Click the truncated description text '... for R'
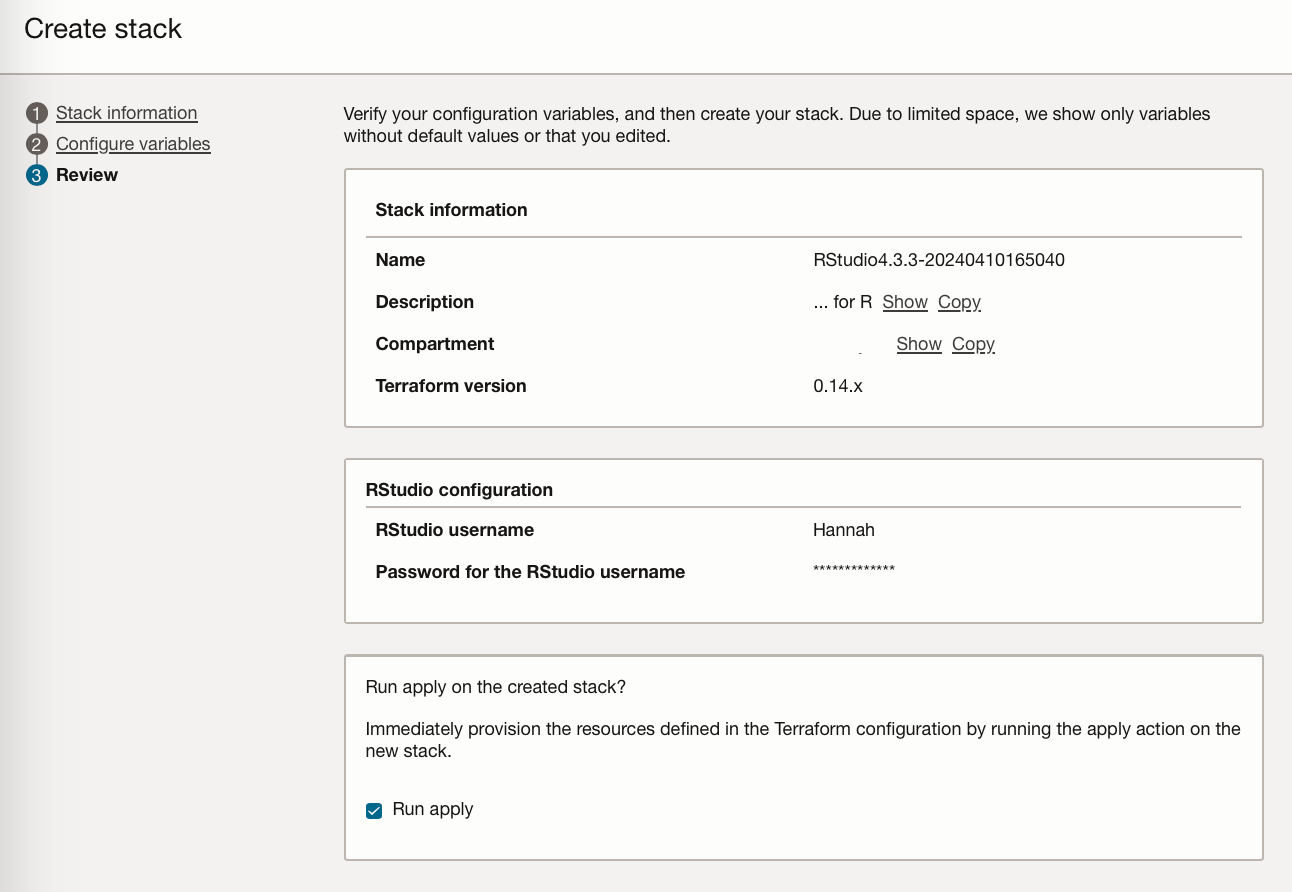This screenshot has height=892, width=1292. click(843, 302)
